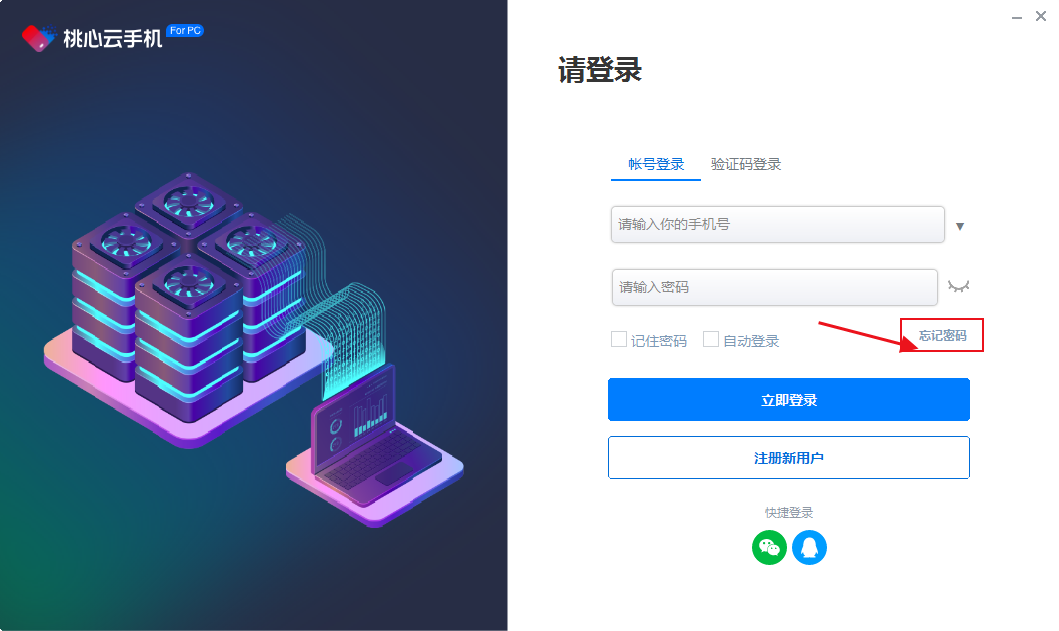Viewport: 1059px width, 631px height.
Task: Close the login window
Action: point(1041,16)
